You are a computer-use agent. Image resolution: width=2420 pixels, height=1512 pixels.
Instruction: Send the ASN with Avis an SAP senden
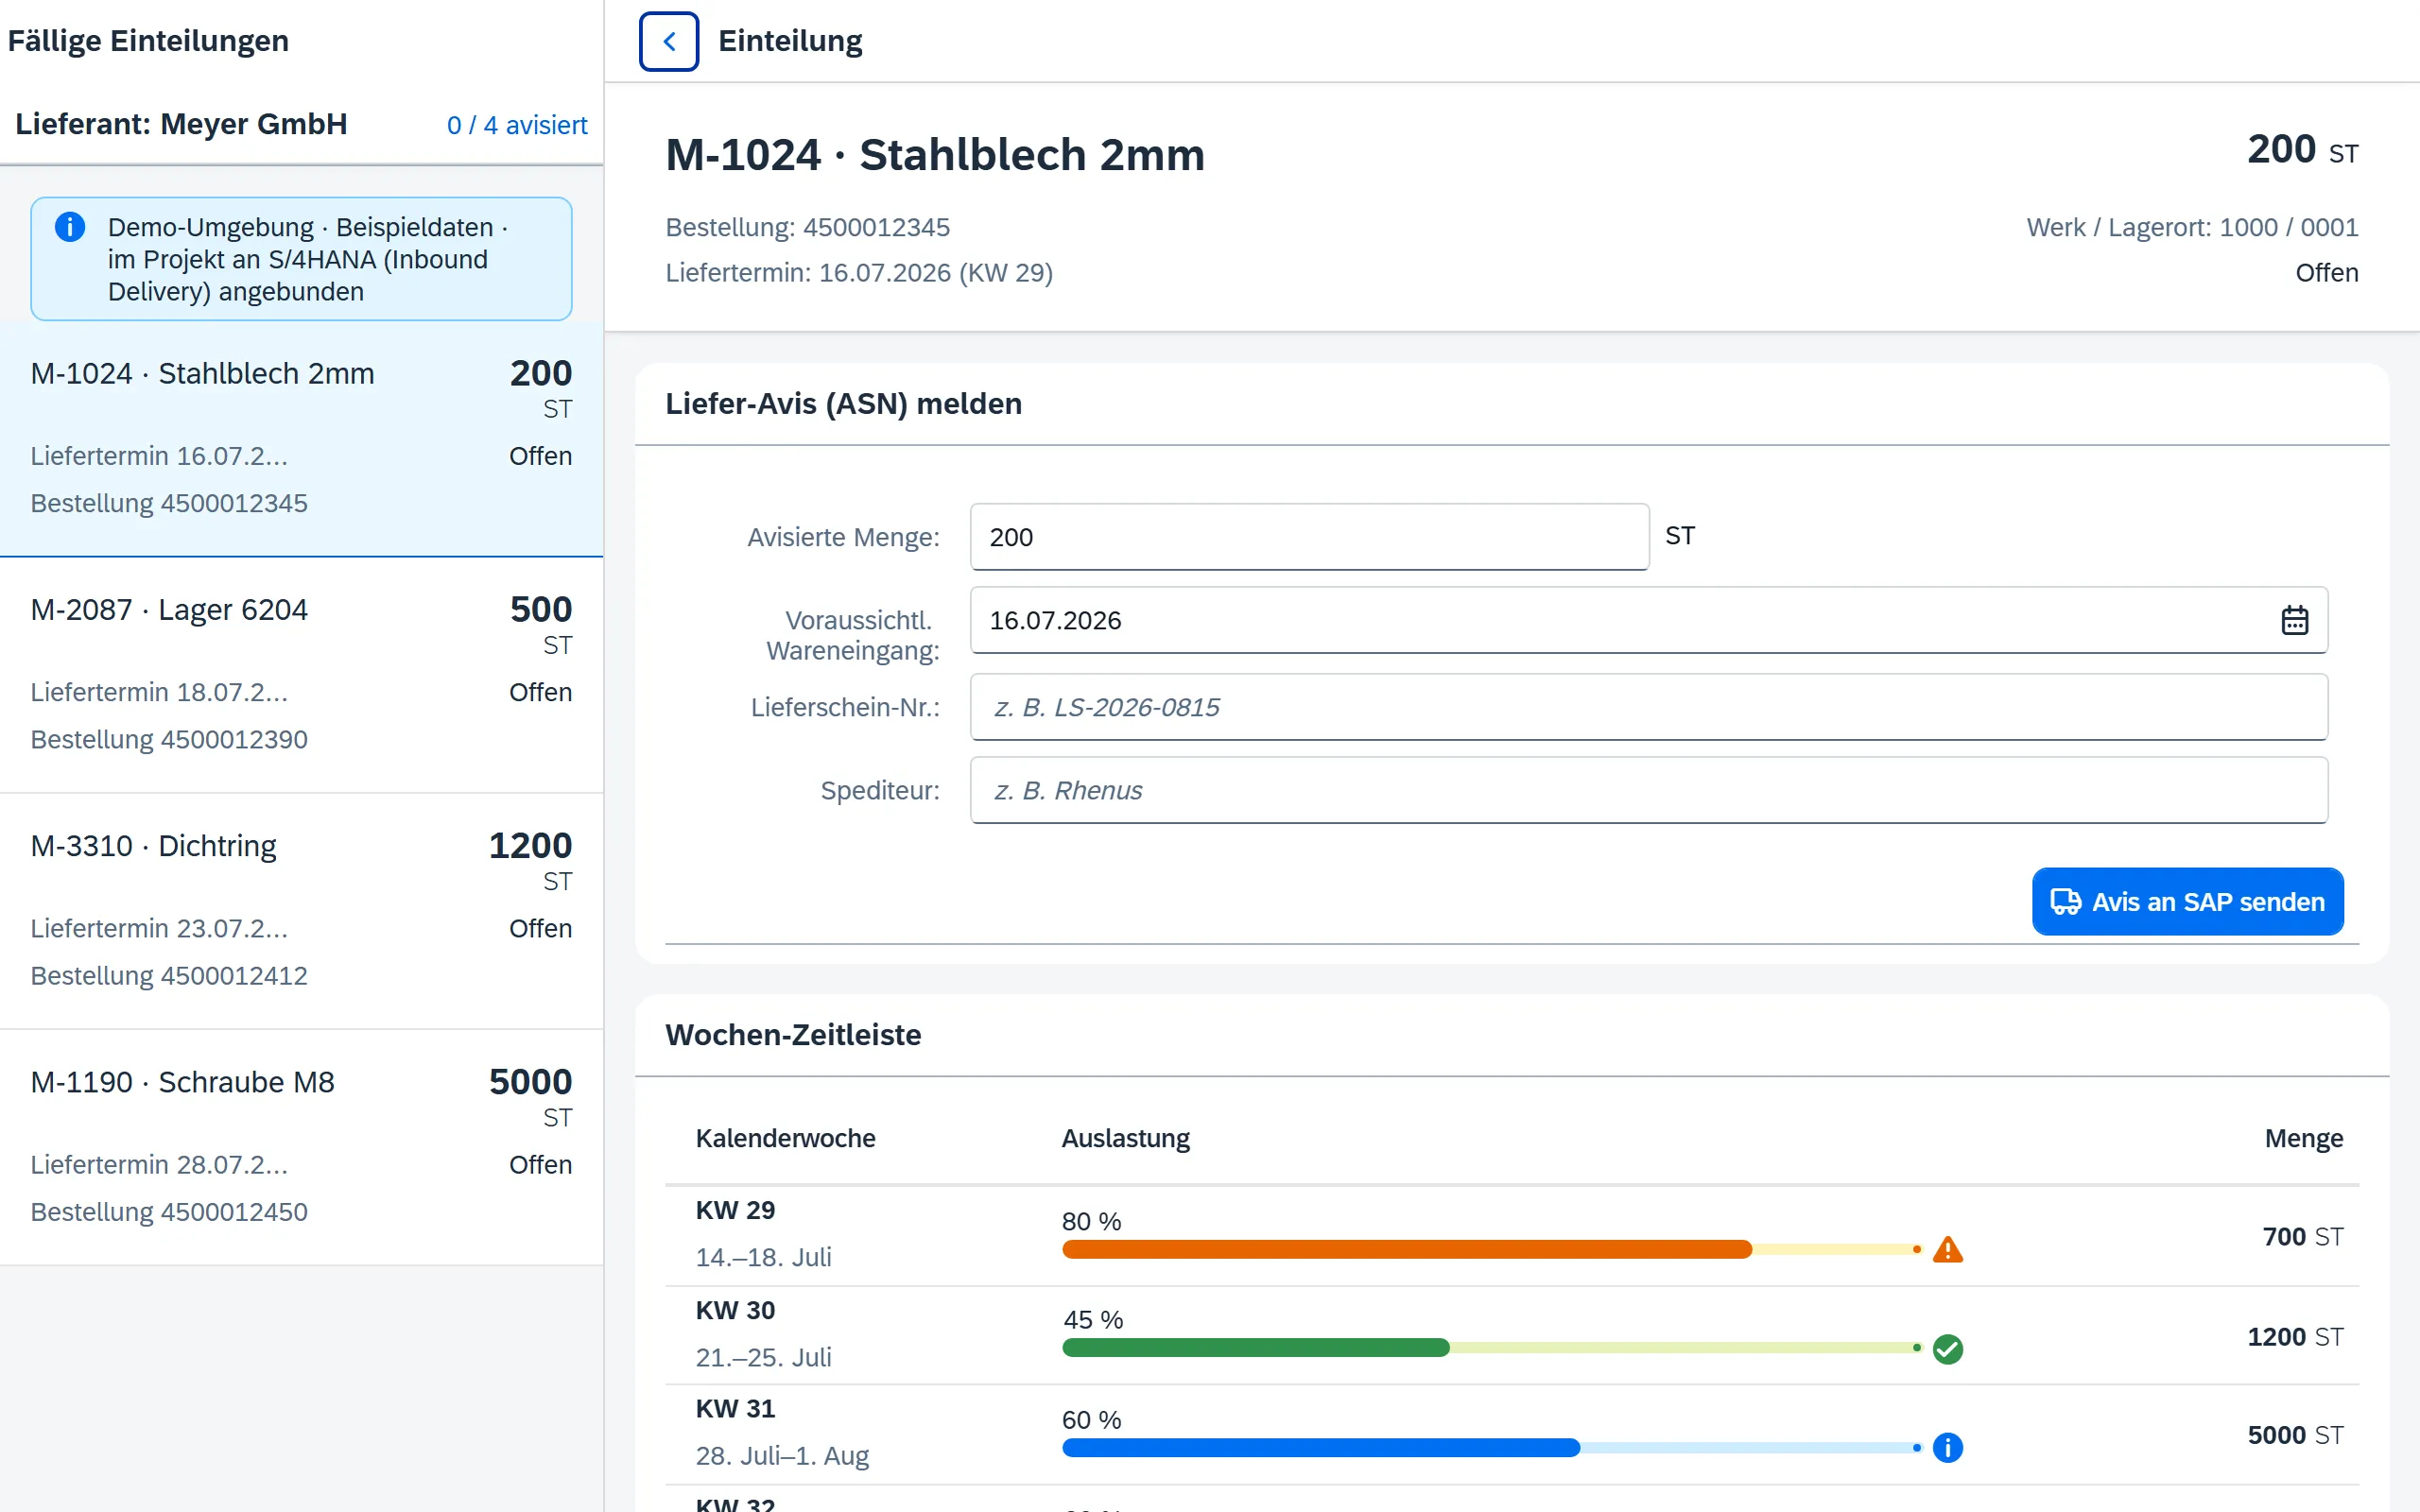[2187, 901]
